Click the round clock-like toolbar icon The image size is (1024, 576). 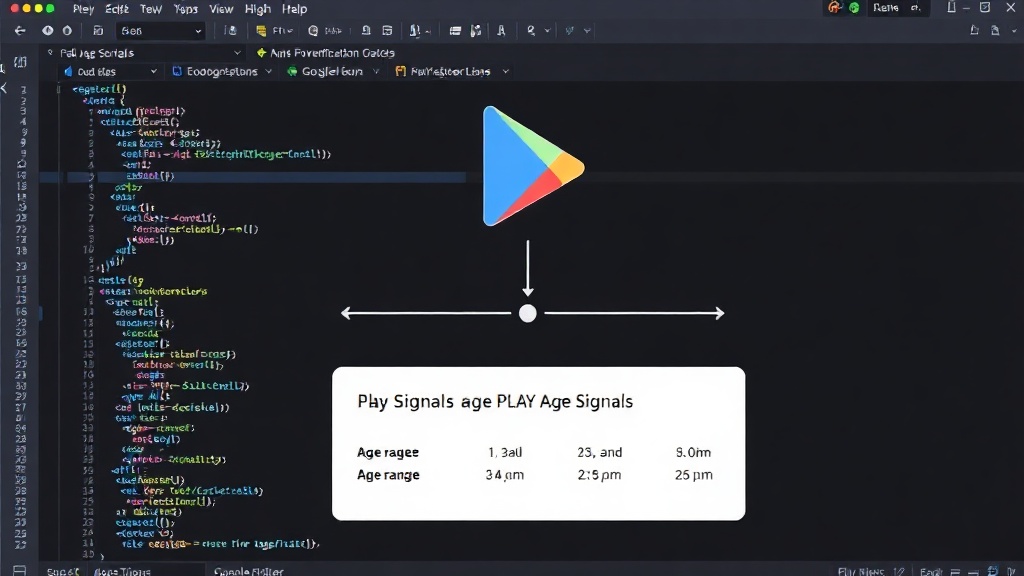pyautogui.click(x=313, y=31)
